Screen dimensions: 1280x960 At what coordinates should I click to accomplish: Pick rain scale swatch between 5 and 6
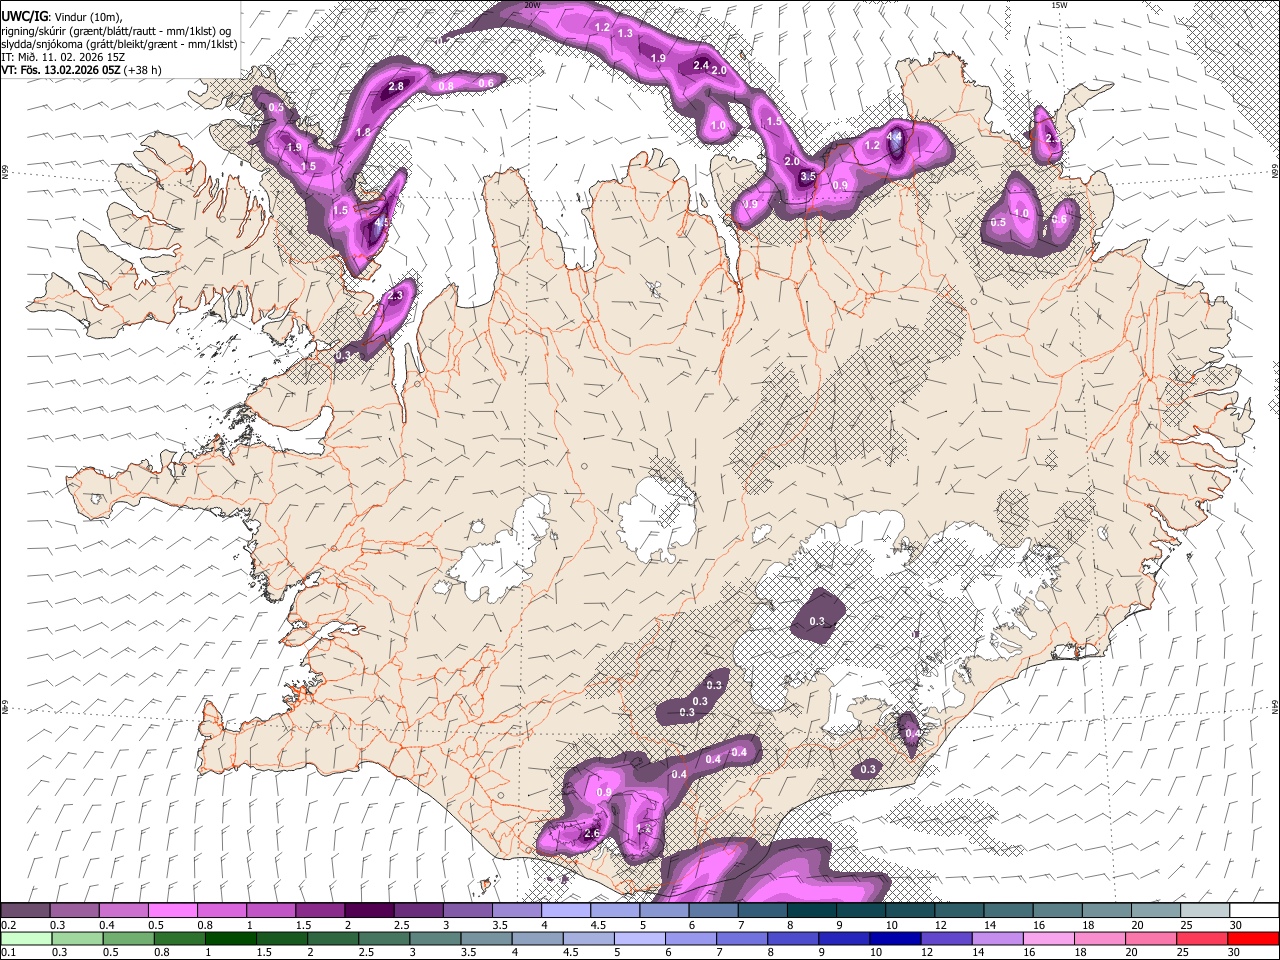coord(642,938)
